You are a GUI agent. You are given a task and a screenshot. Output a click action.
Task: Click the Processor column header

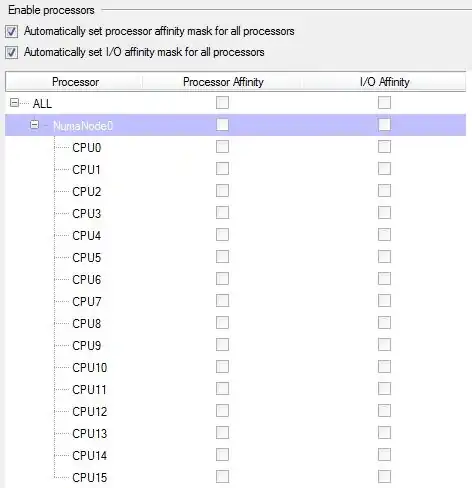click(74, 82)
